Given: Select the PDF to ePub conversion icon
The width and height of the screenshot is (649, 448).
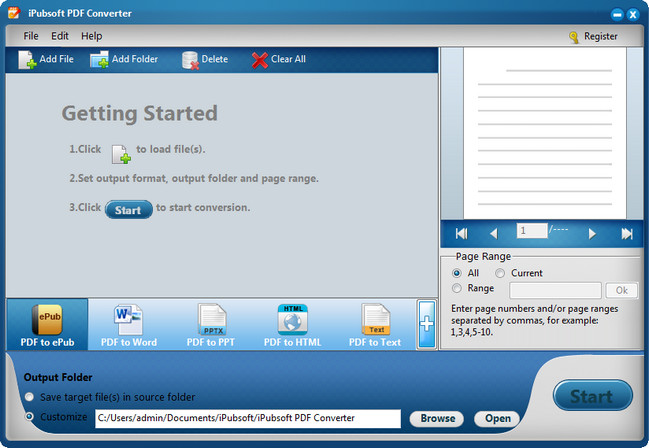Looking at the screenshot, I should (47, 319).
